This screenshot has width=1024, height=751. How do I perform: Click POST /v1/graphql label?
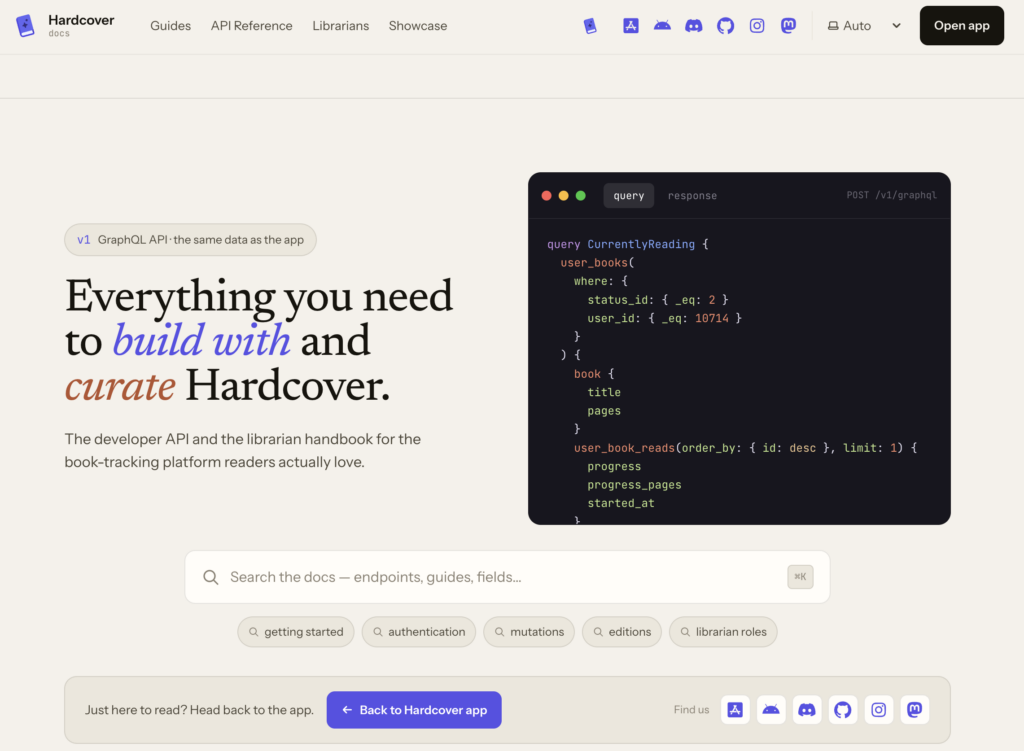tap(891, 195)
